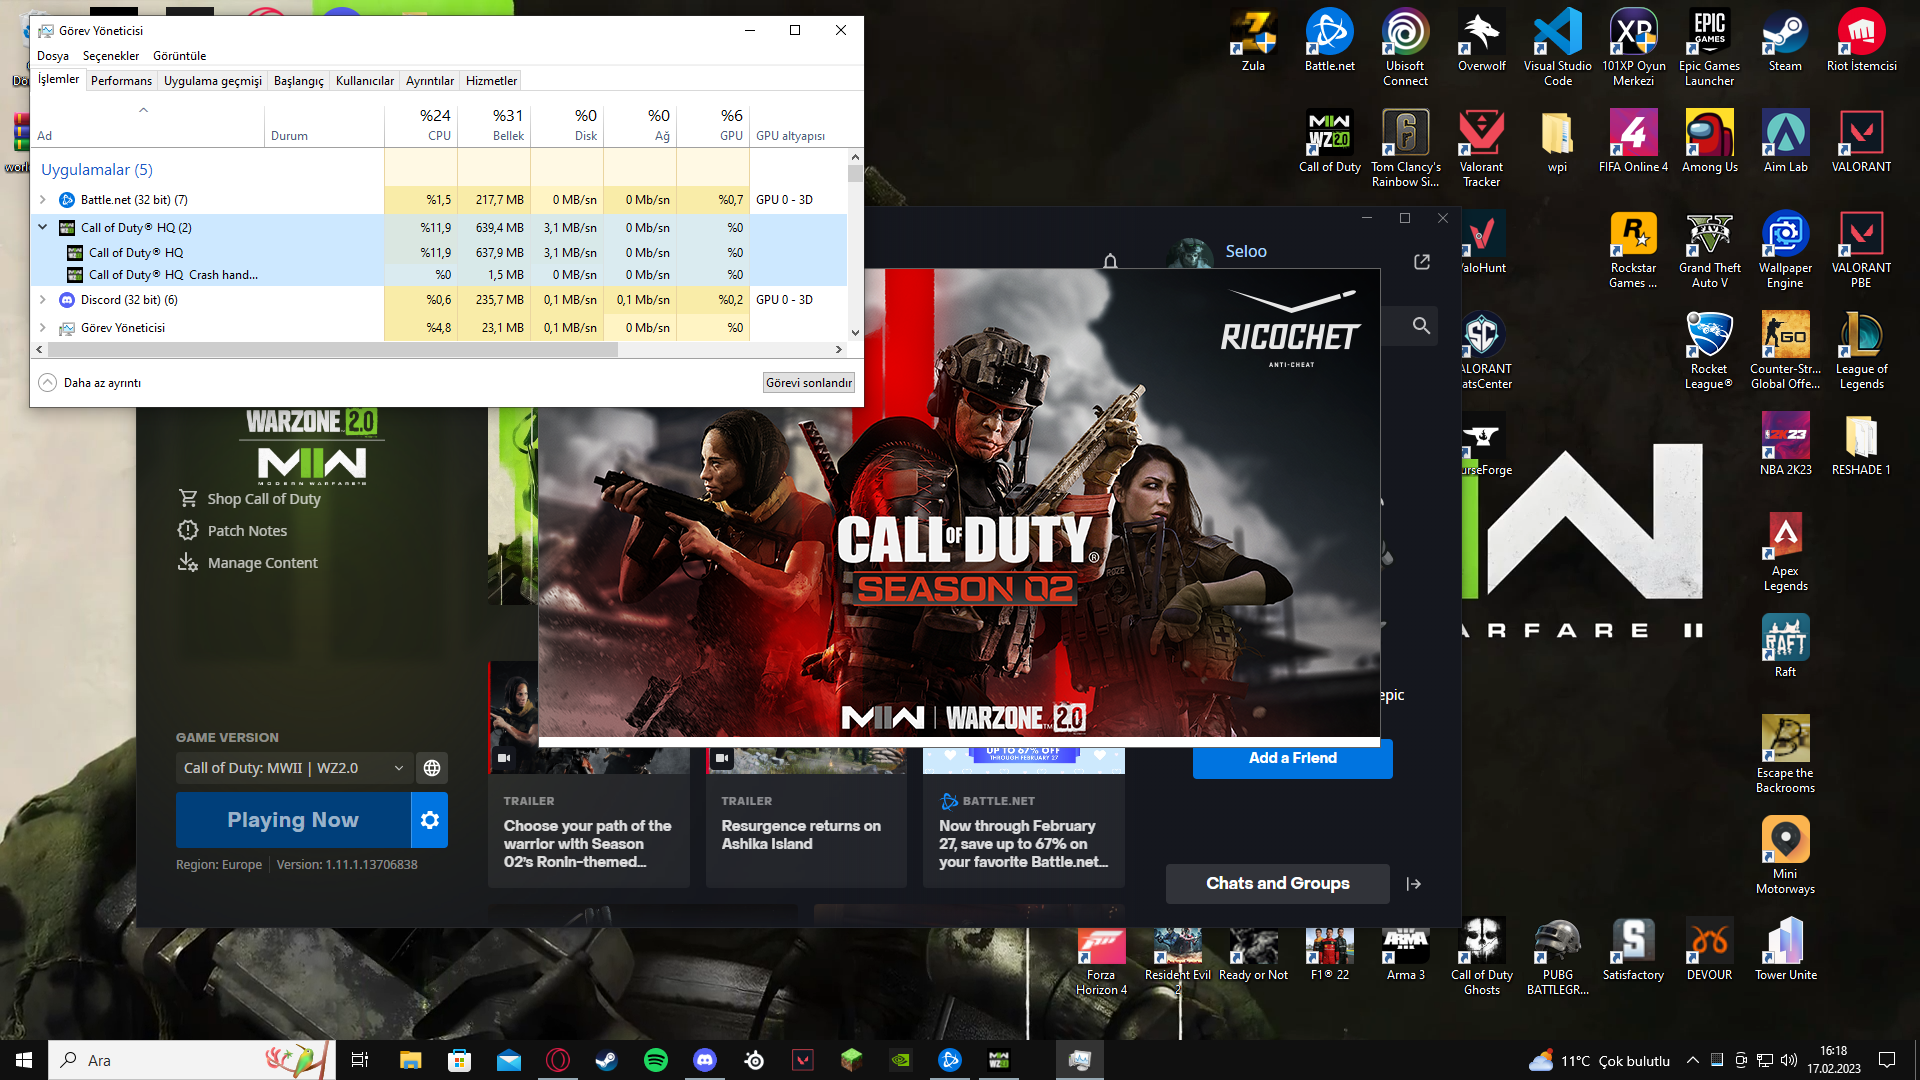The height and width of the screenshot is (1080, 1920).
Task: Click the Battle.net notification bell icon
Action: tap(1110, 262)
